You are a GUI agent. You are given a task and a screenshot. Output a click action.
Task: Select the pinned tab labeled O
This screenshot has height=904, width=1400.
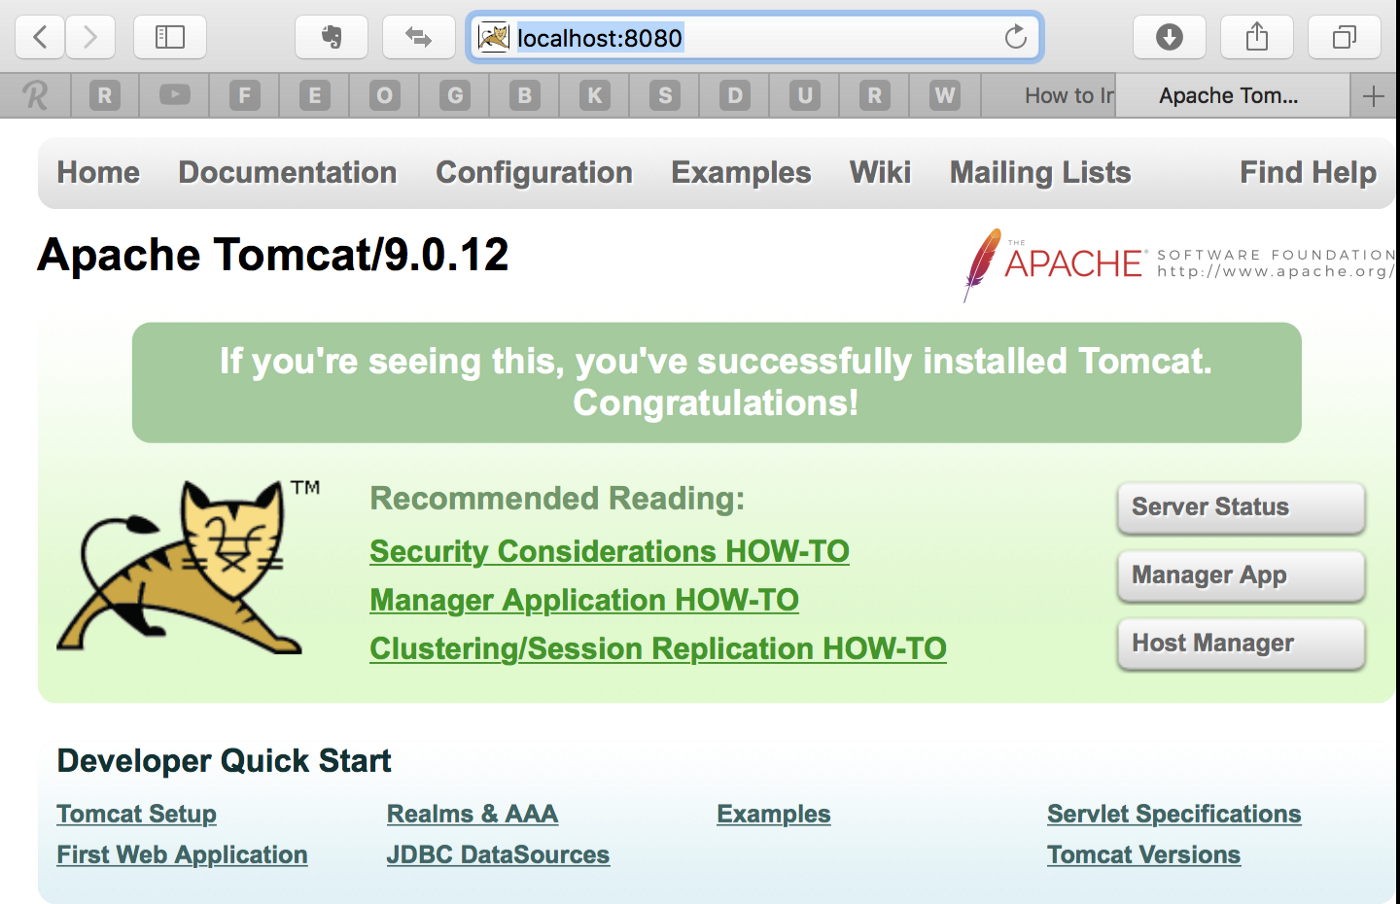(385, 96)
